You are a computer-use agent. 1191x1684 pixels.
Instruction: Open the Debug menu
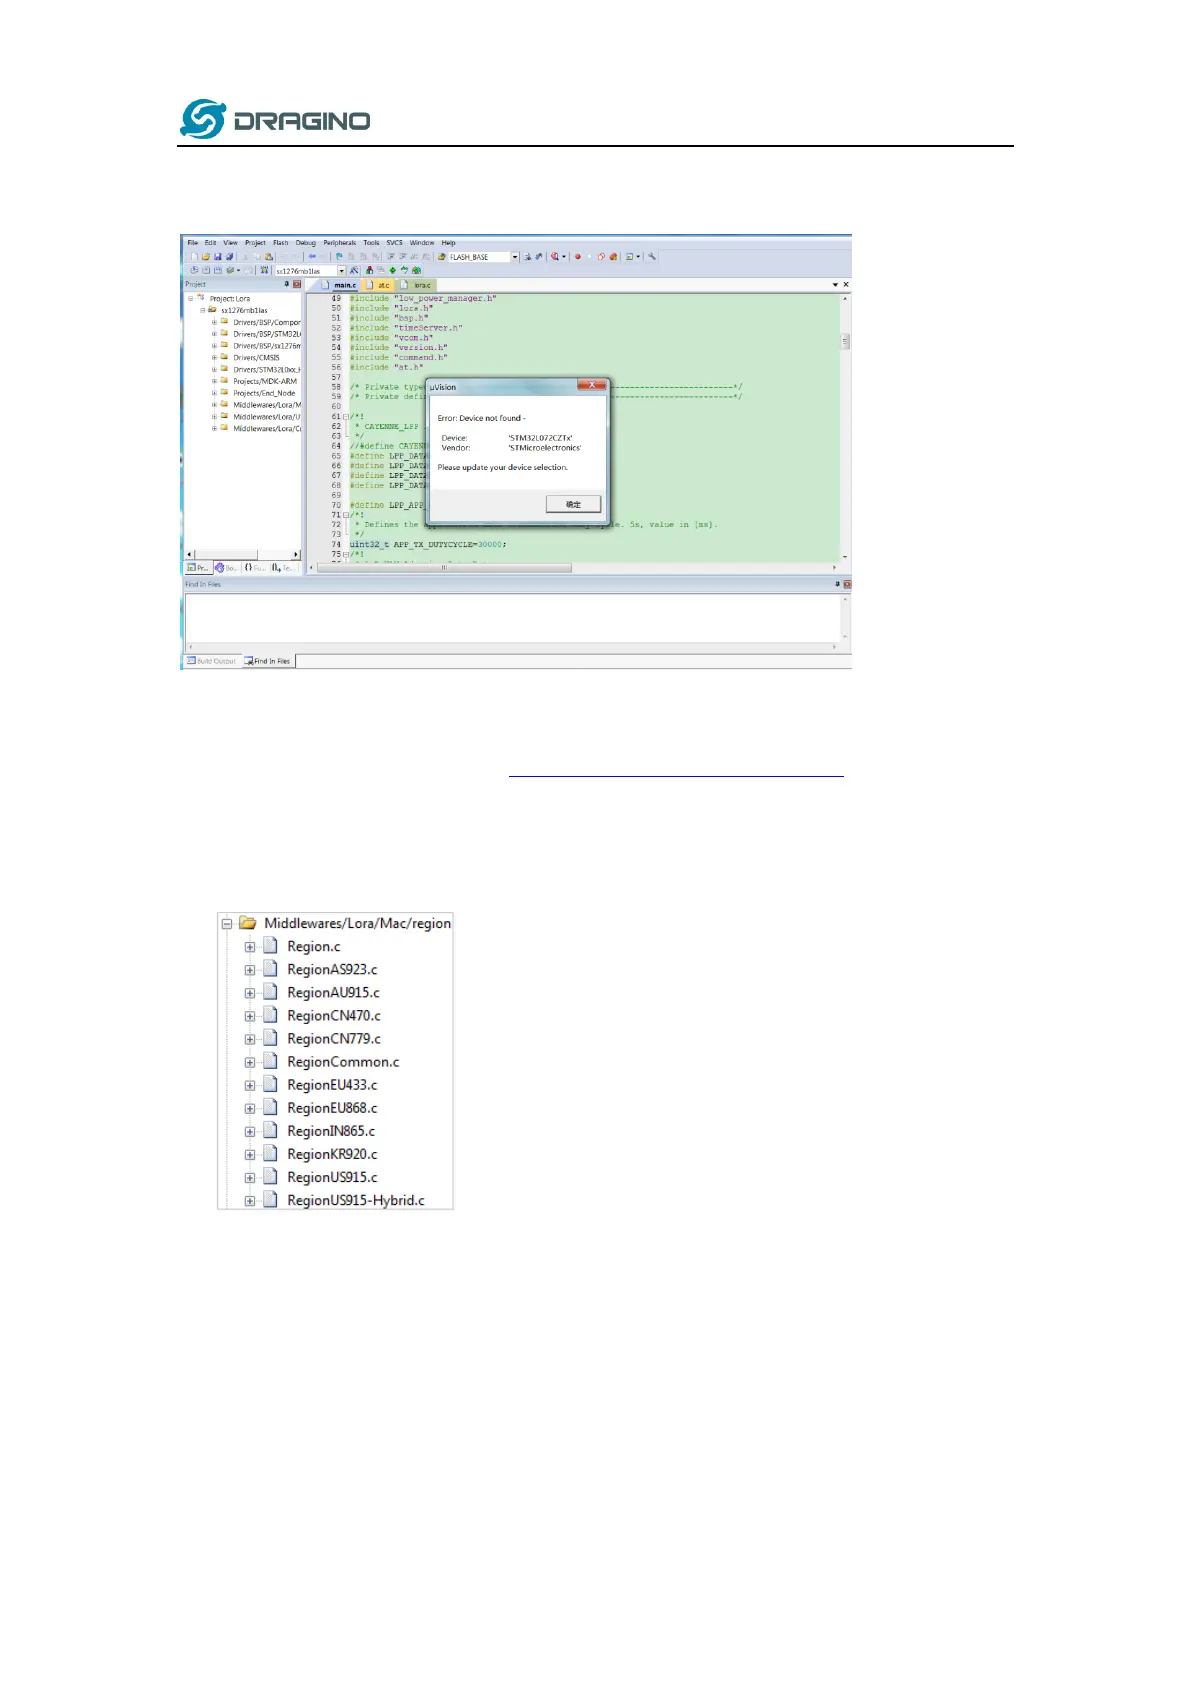point(306,242)
